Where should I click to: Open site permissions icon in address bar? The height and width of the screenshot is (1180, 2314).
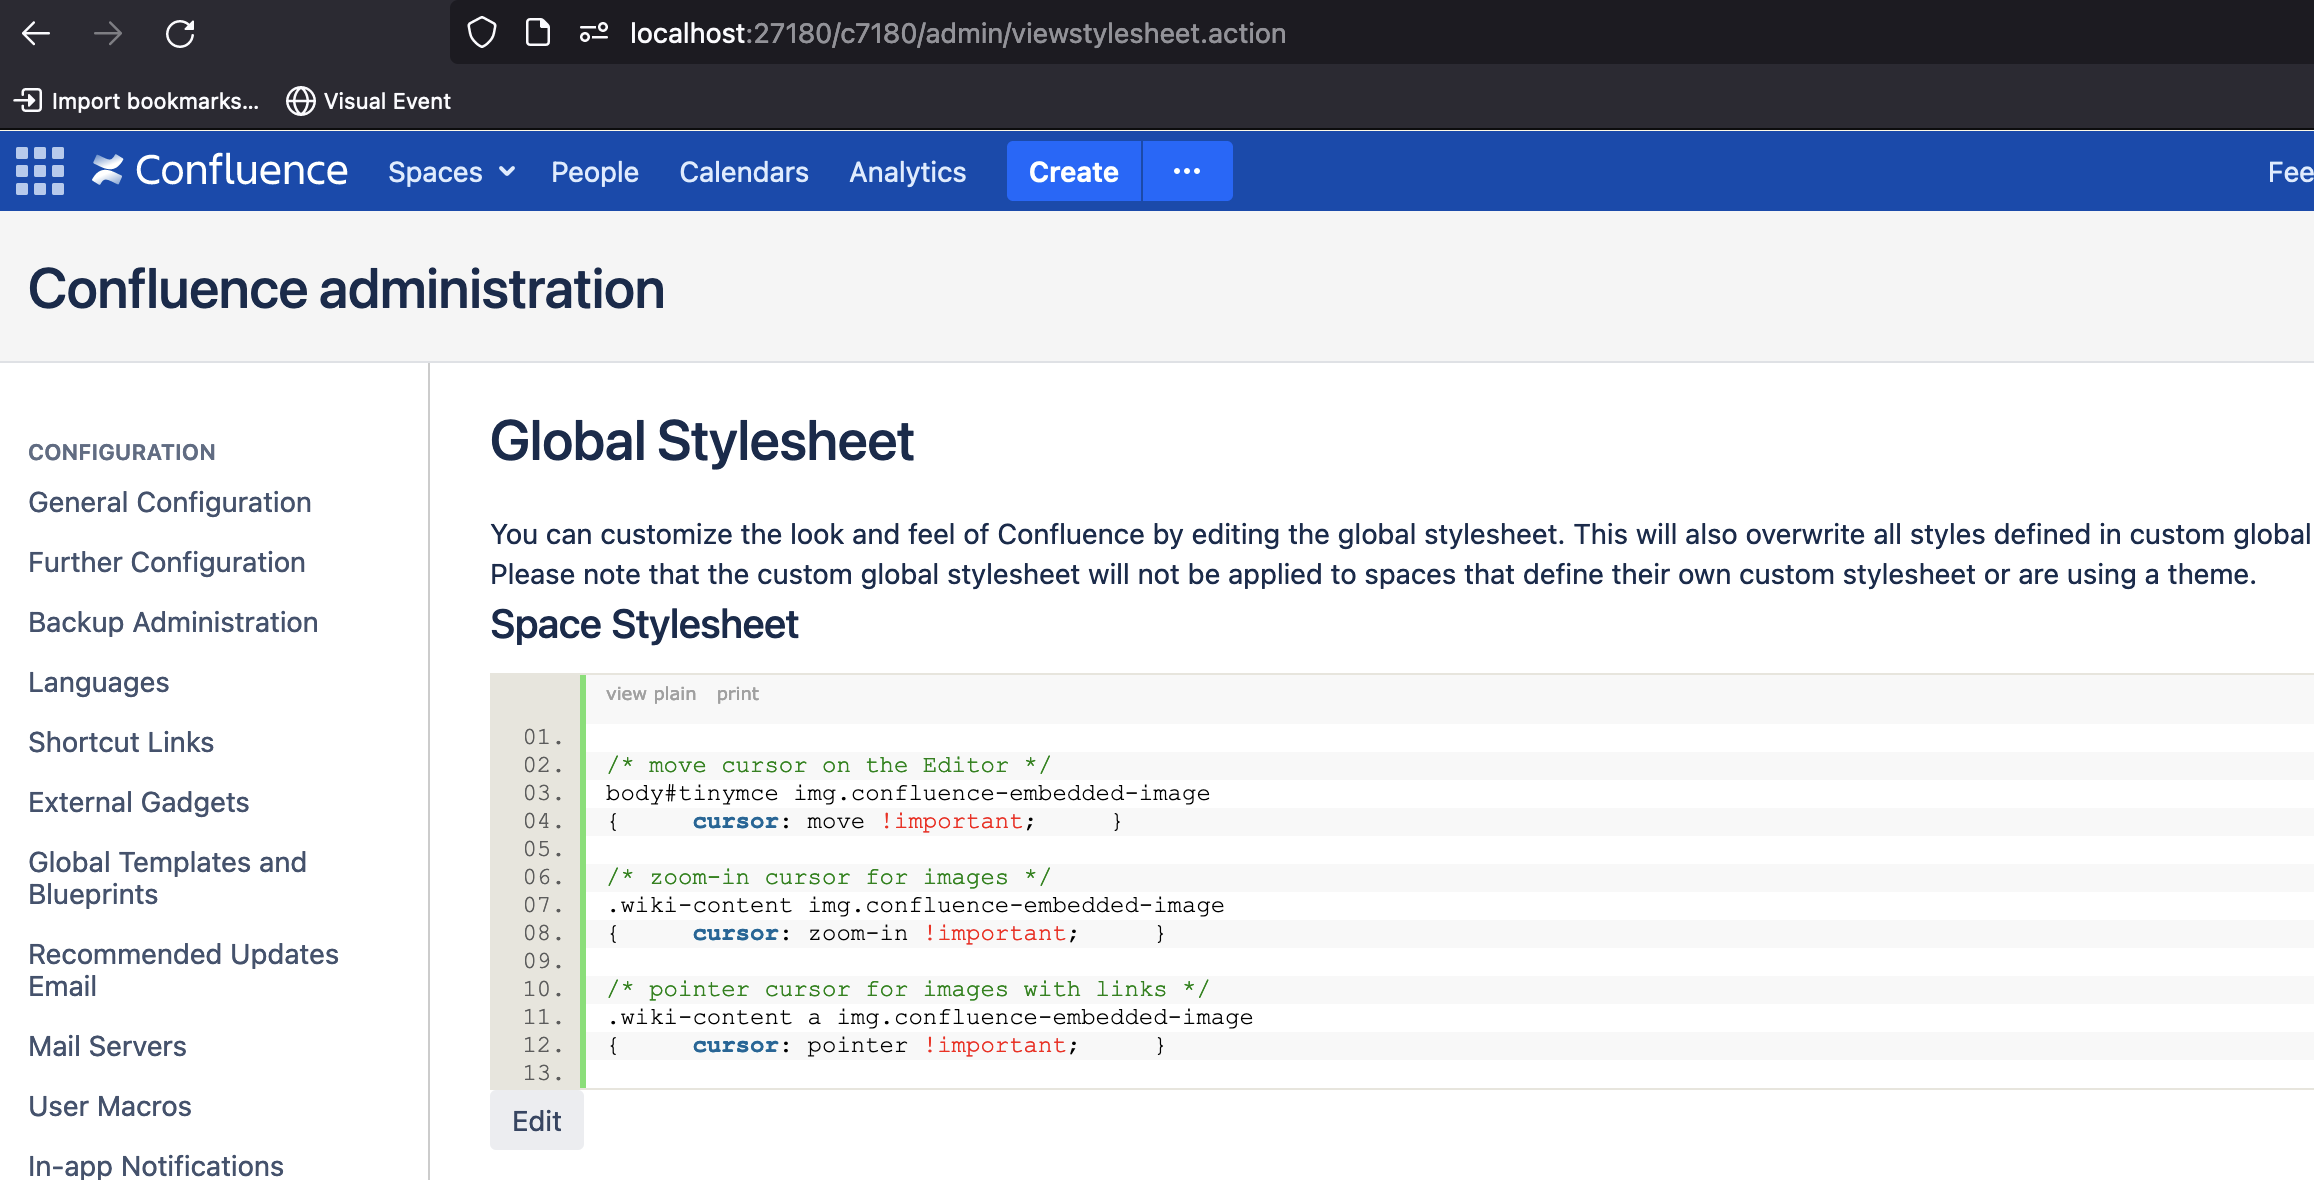pyautogui.click(x=594, y=33)
